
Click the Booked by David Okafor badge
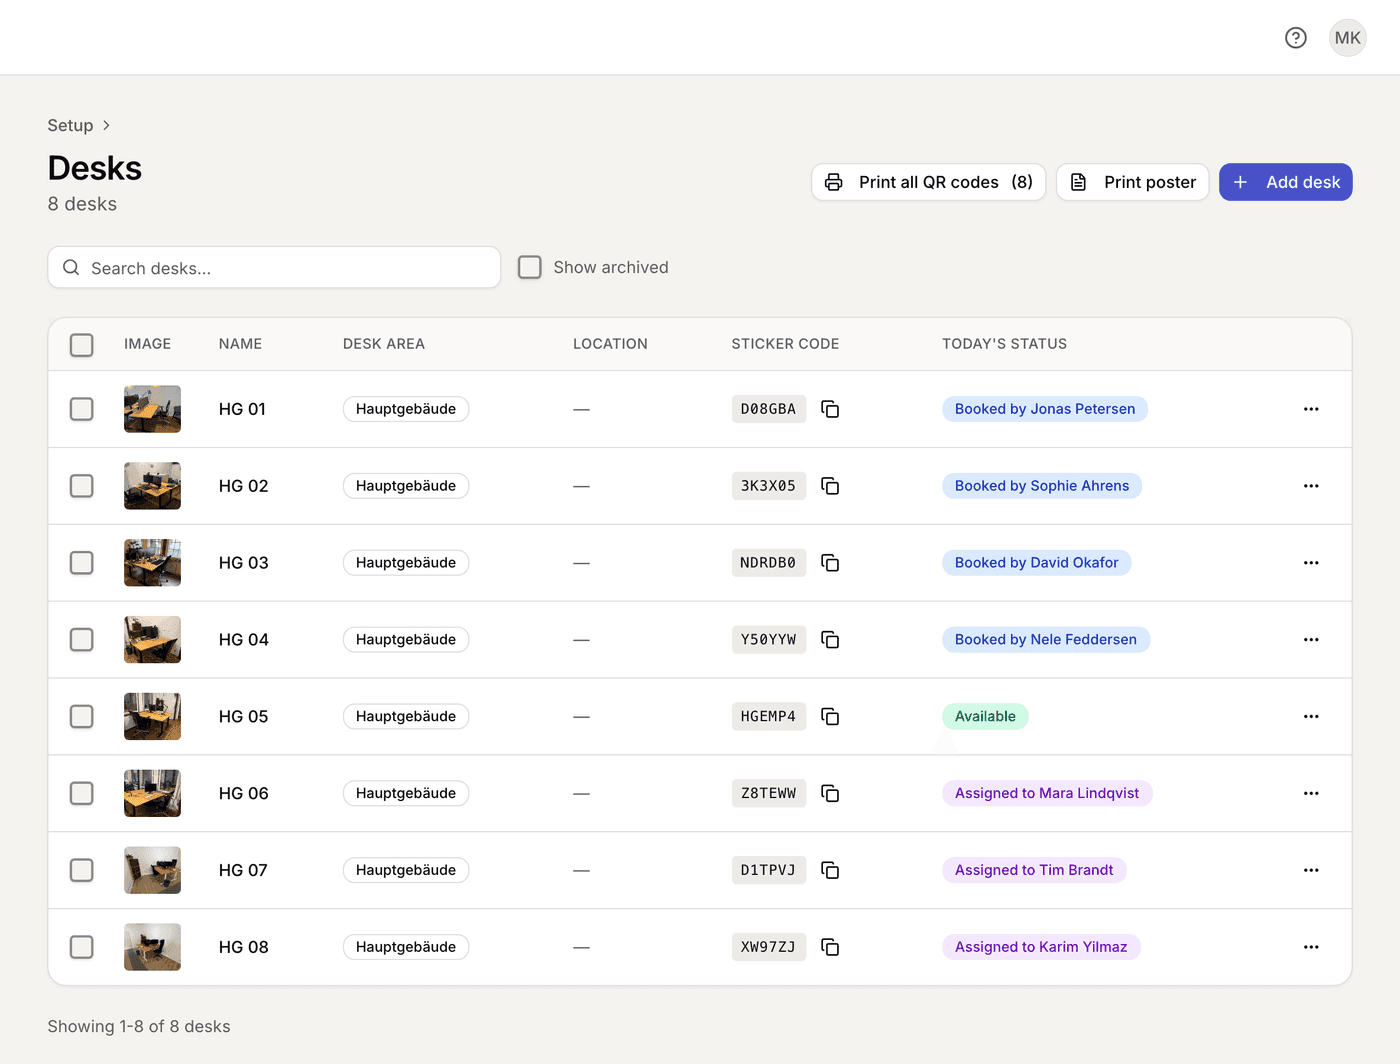[1036, 563]
